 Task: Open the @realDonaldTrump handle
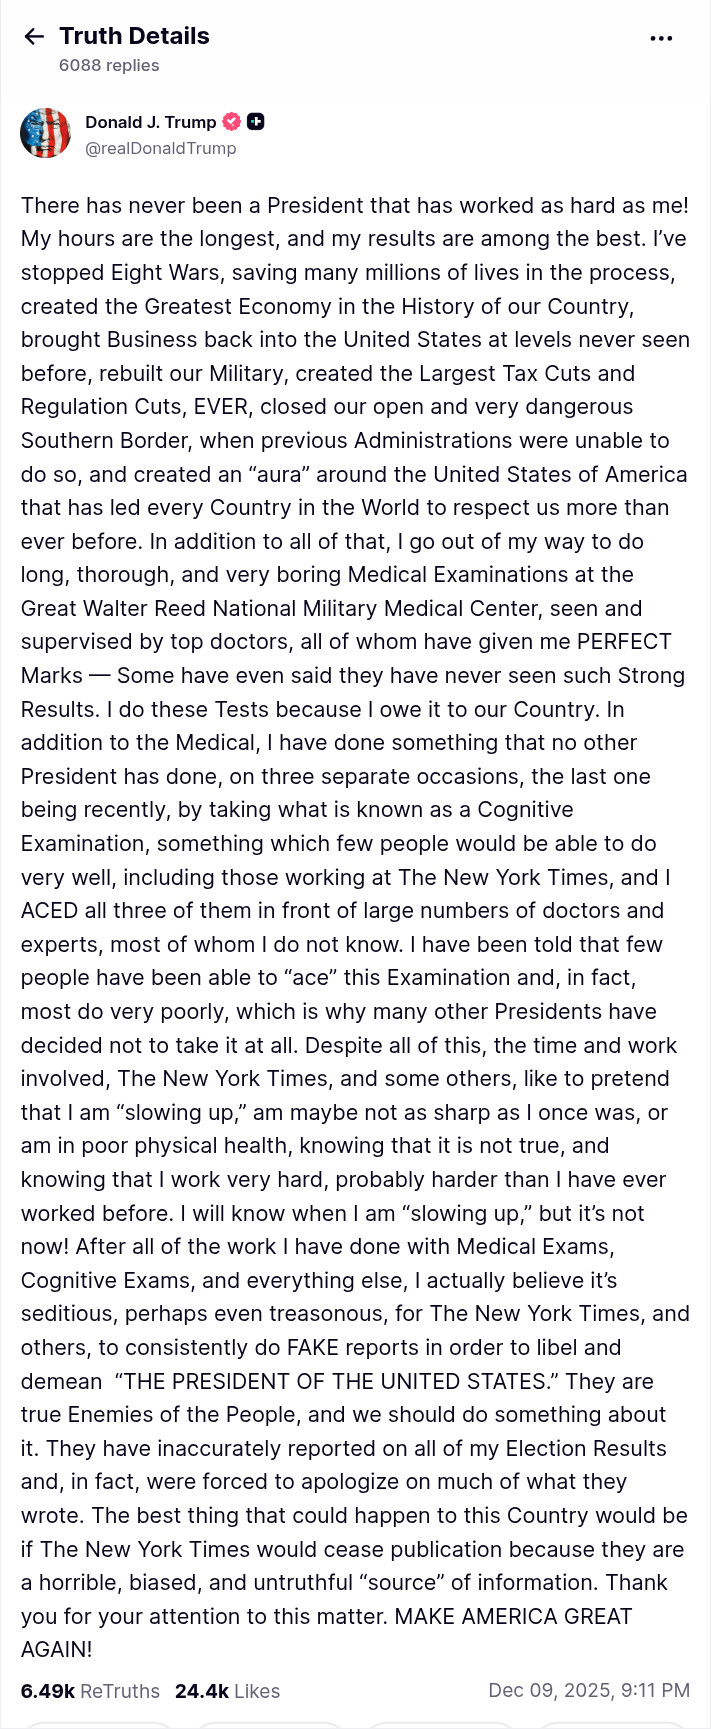click(162, 148)
